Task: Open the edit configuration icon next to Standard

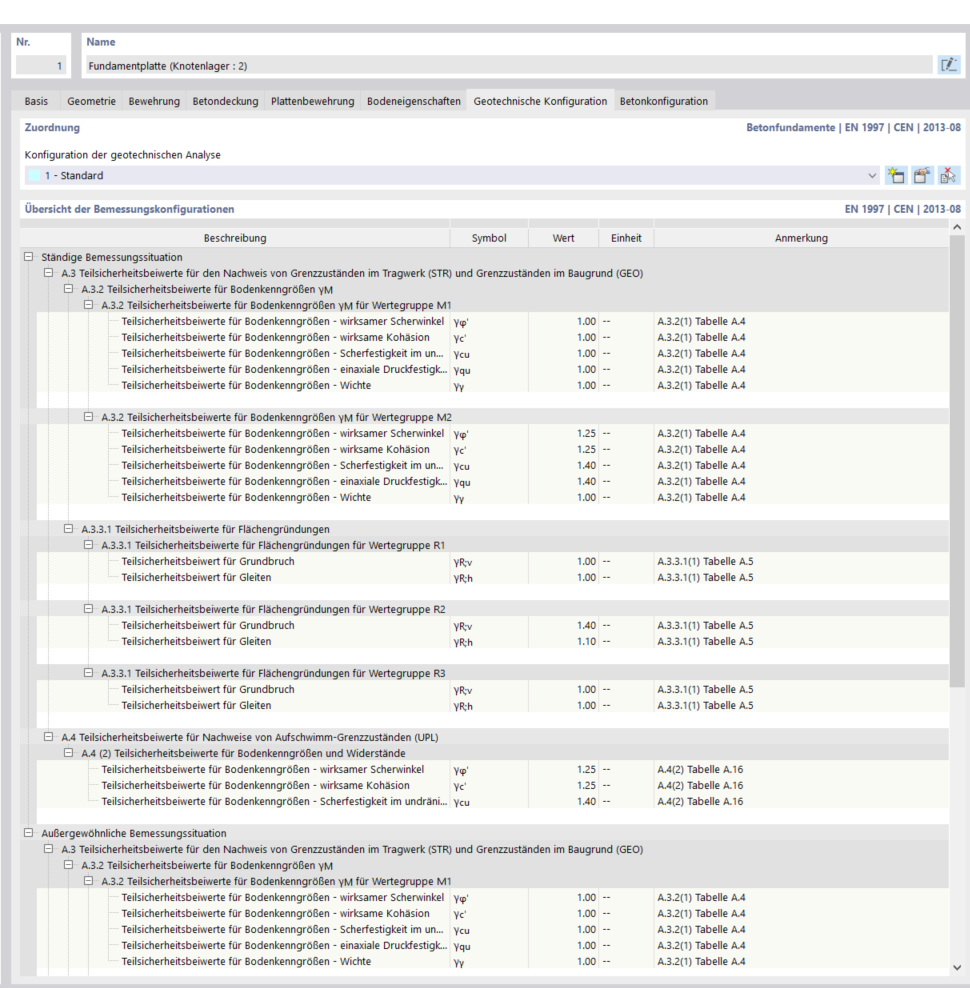Action: click(x=922, y=176)
